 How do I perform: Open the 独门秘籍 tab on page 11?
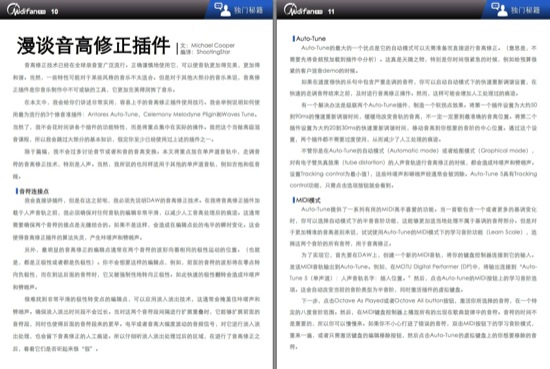click(x=525, y=10)
